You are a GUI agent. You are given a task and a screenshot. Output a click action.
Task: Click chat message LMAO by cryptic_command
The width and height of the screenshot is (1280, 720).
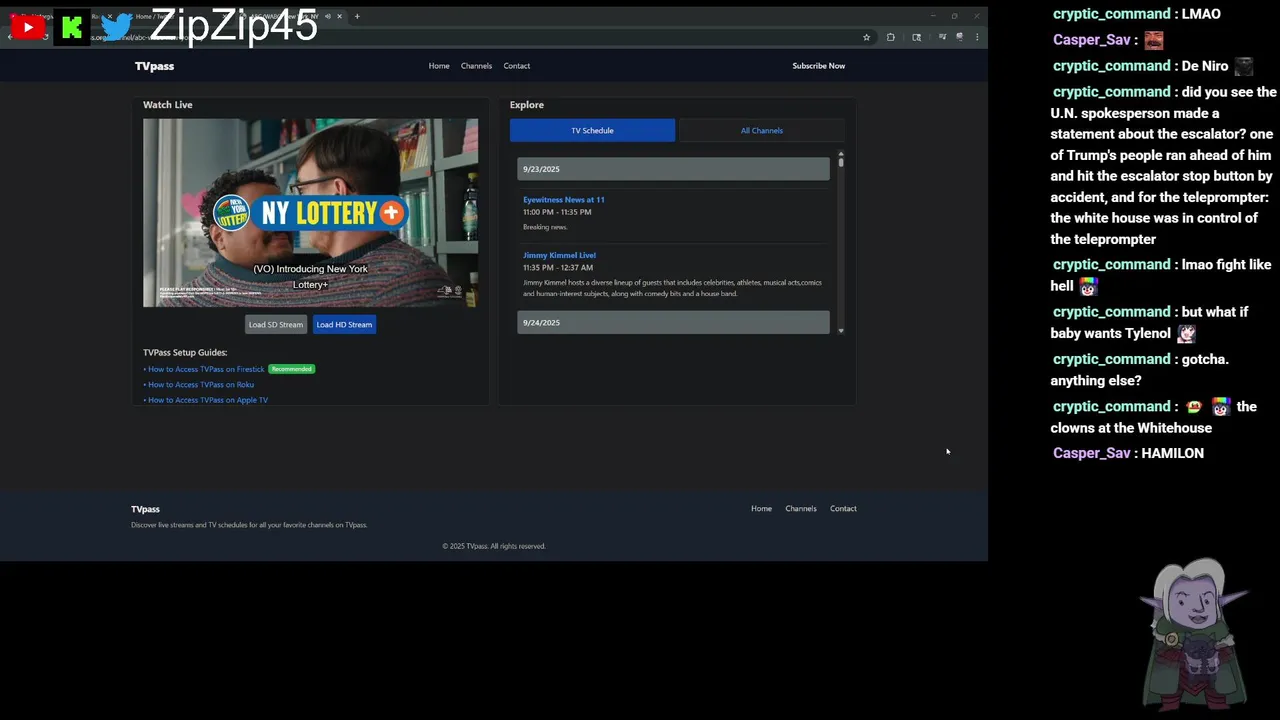coord(1201,14)
